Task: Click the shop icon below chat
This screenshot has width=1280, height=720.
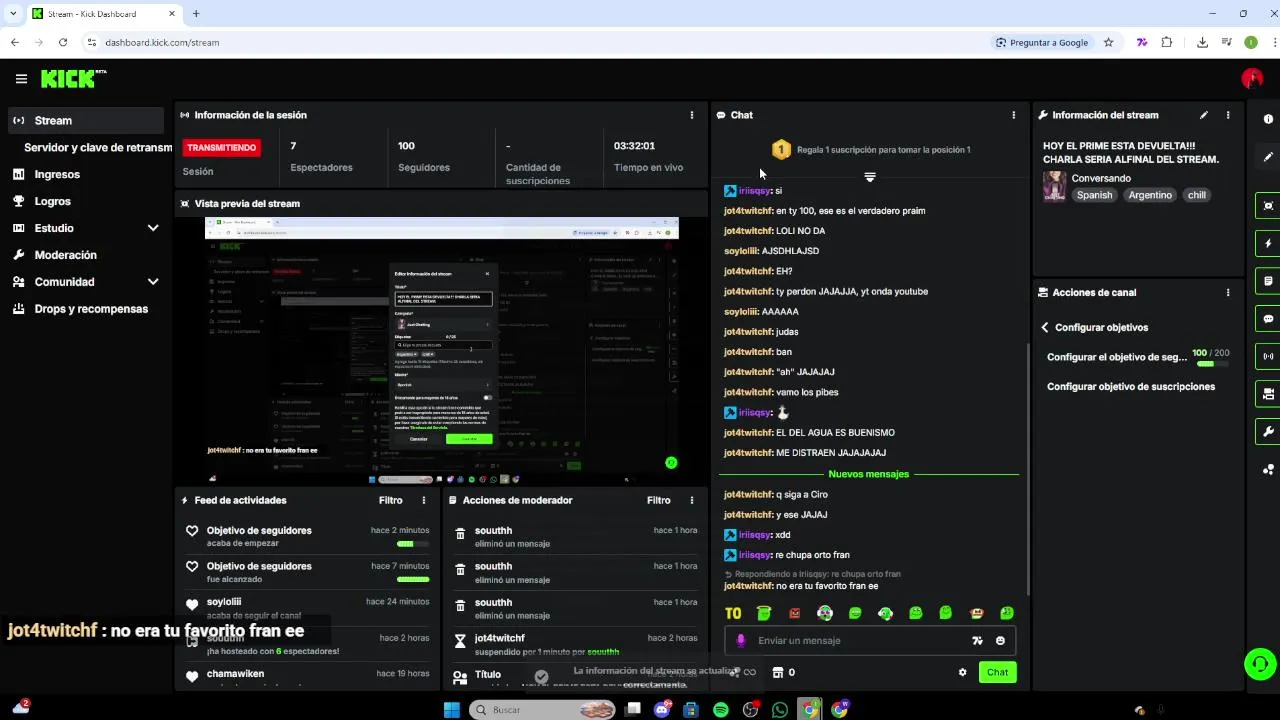Action: tap(778, 672)
